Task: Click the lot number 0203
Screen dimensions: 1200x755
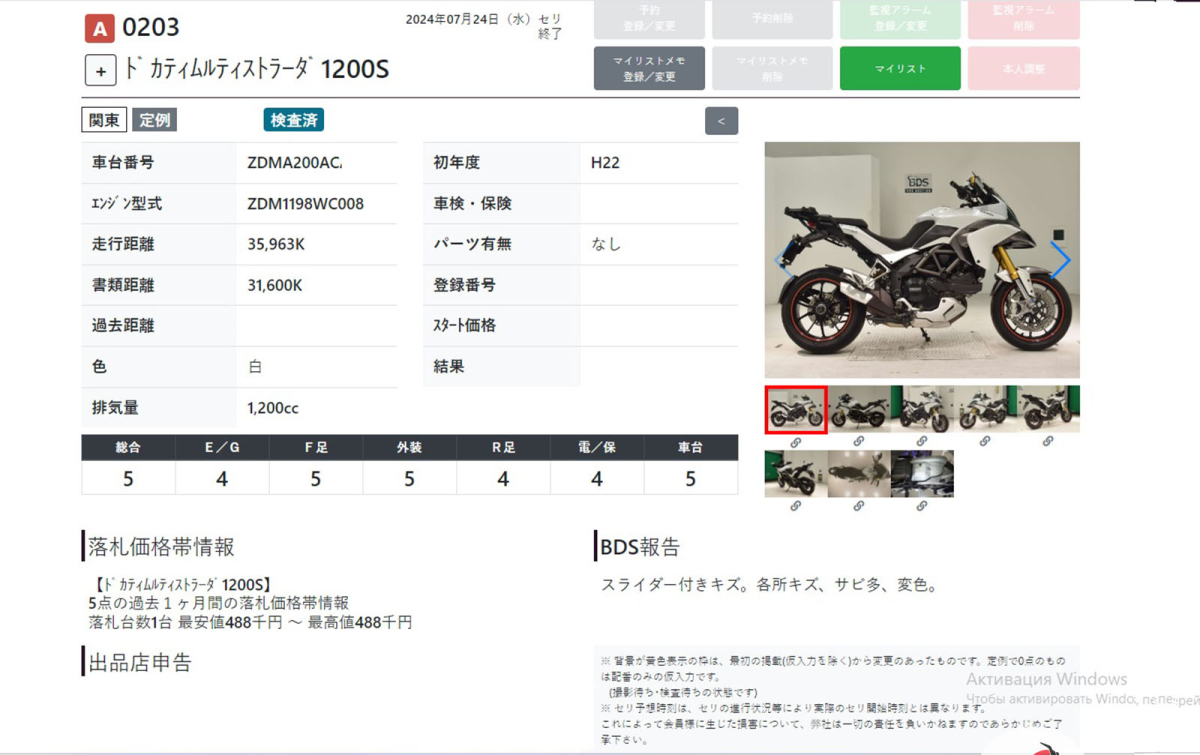Action: point(151,28)
